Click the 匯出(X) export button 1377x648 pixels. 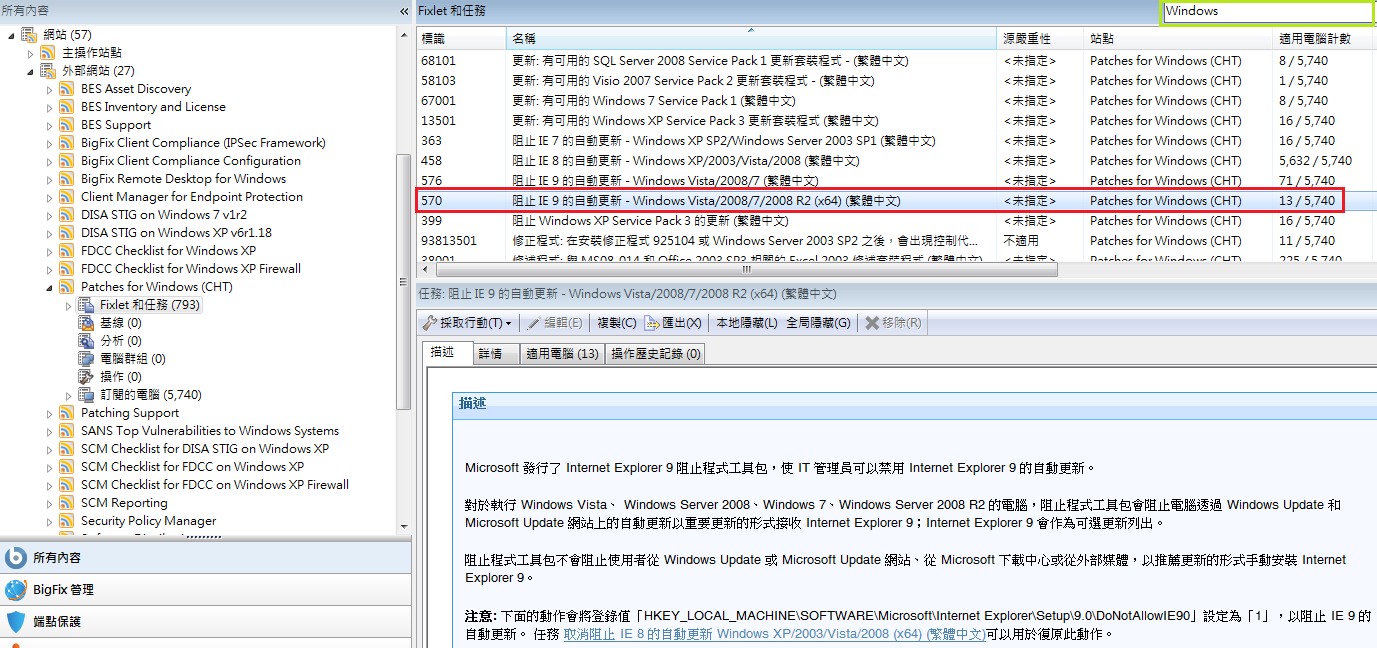tap(673, 323)
